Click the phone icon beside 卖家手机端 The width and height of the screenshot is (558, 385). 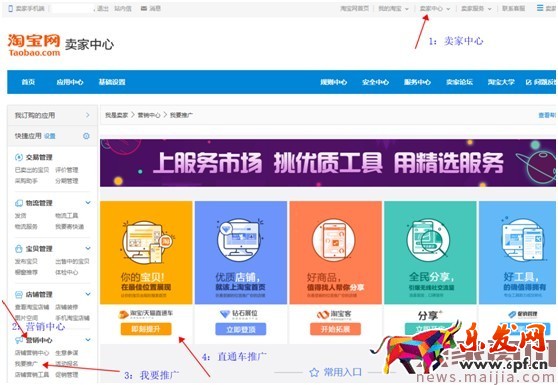[x=10, y=8]
